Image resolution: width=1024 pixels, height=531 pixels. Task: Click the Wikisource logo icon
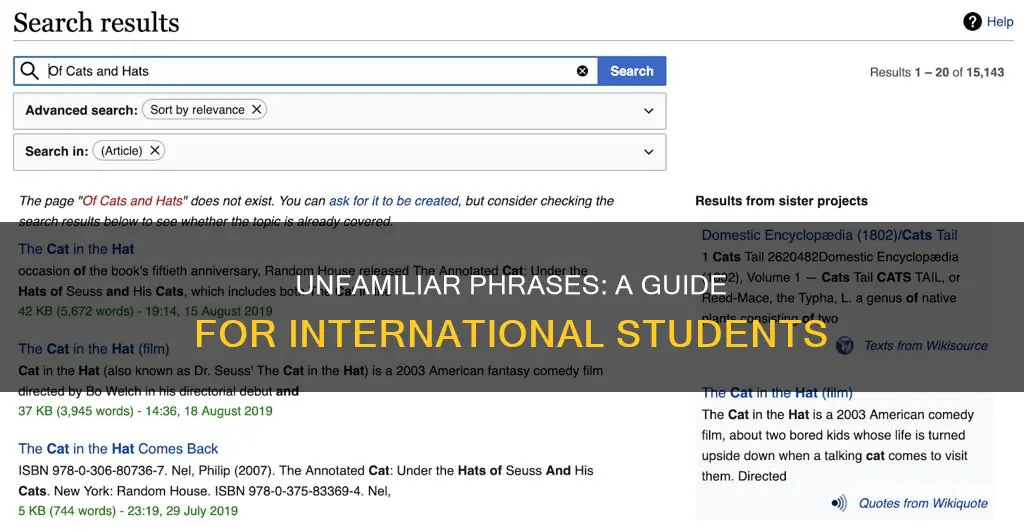tap(844, 345)
